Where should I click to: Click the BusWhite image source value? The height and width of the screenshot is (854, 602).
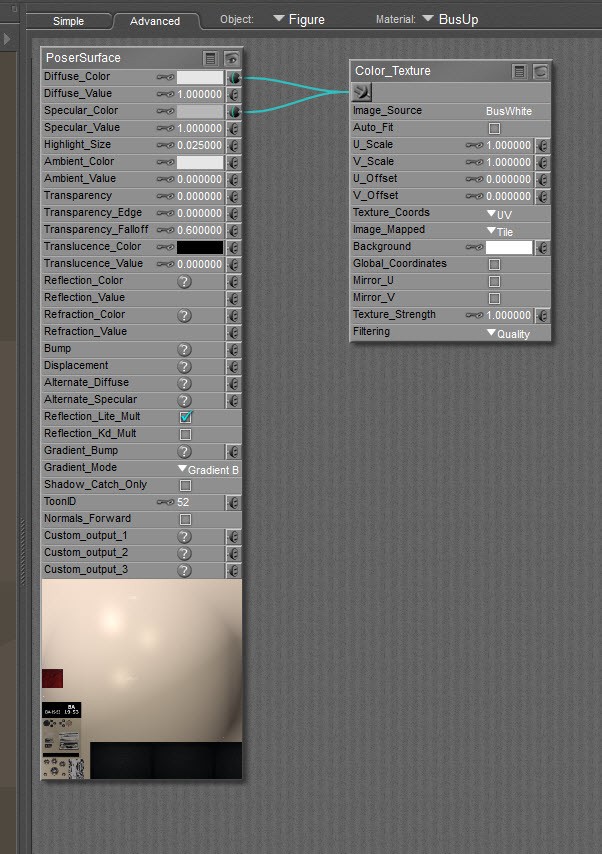coord(509,111)
